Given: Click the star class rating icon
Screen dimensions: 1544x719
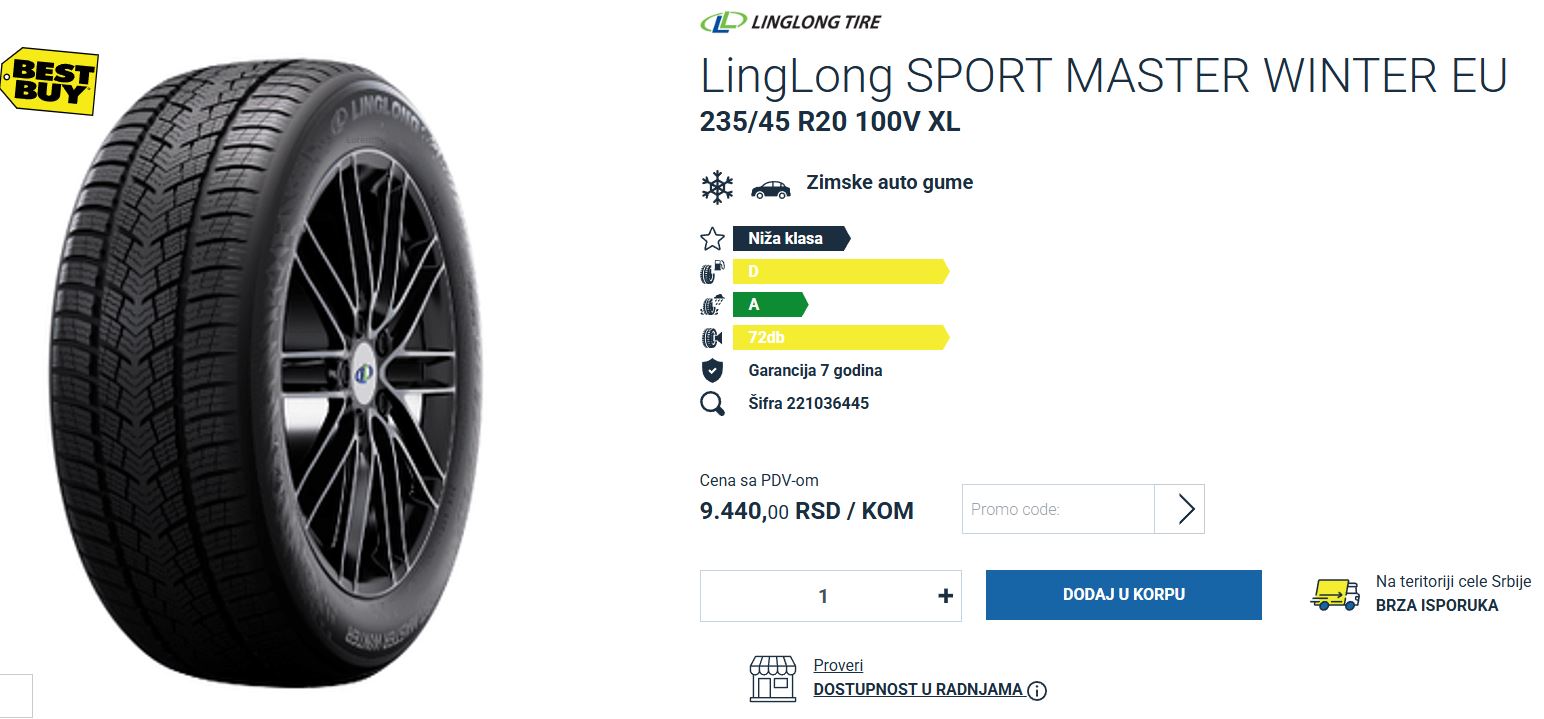Looking at the screenshot, I should (x=712, y=239).
